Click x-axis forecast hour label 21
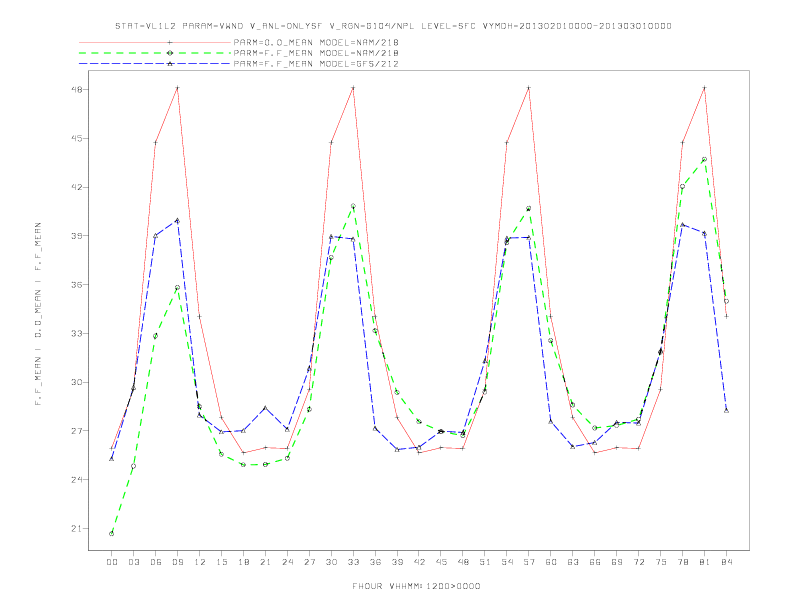The image size is (792, 612). [x=265, y=562]
